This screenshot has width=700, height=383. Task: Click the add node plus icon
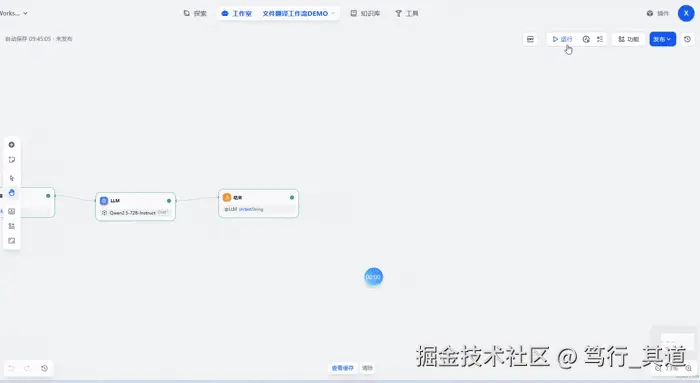[x=12, y=145]
